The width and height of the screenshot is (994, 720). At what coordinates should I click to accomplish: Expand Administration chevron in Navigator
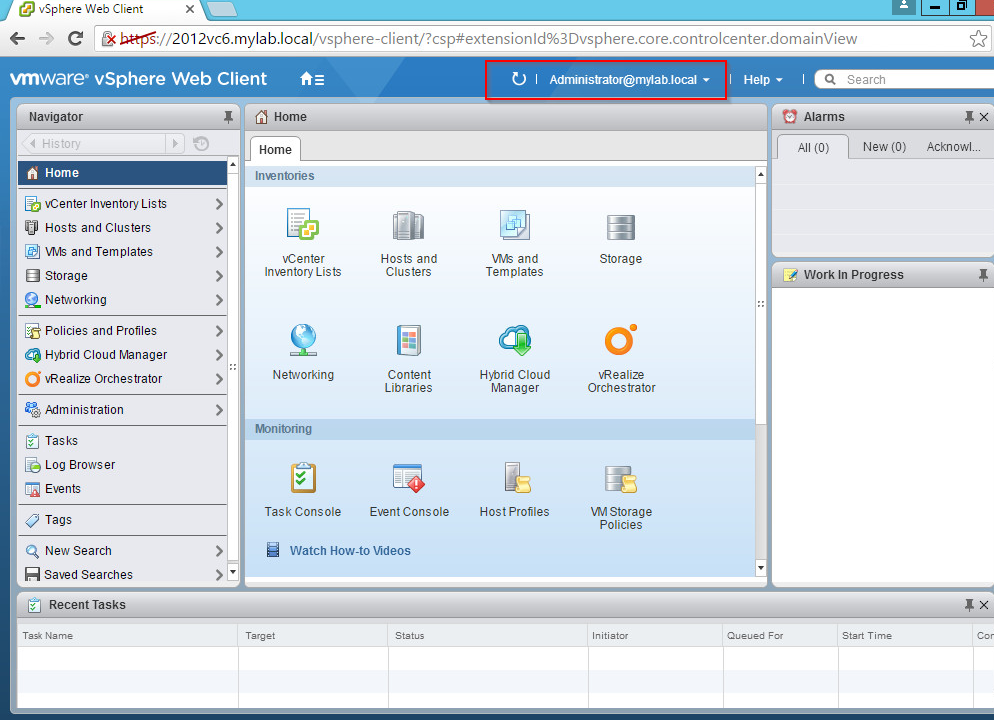click(x=219, y=409)
